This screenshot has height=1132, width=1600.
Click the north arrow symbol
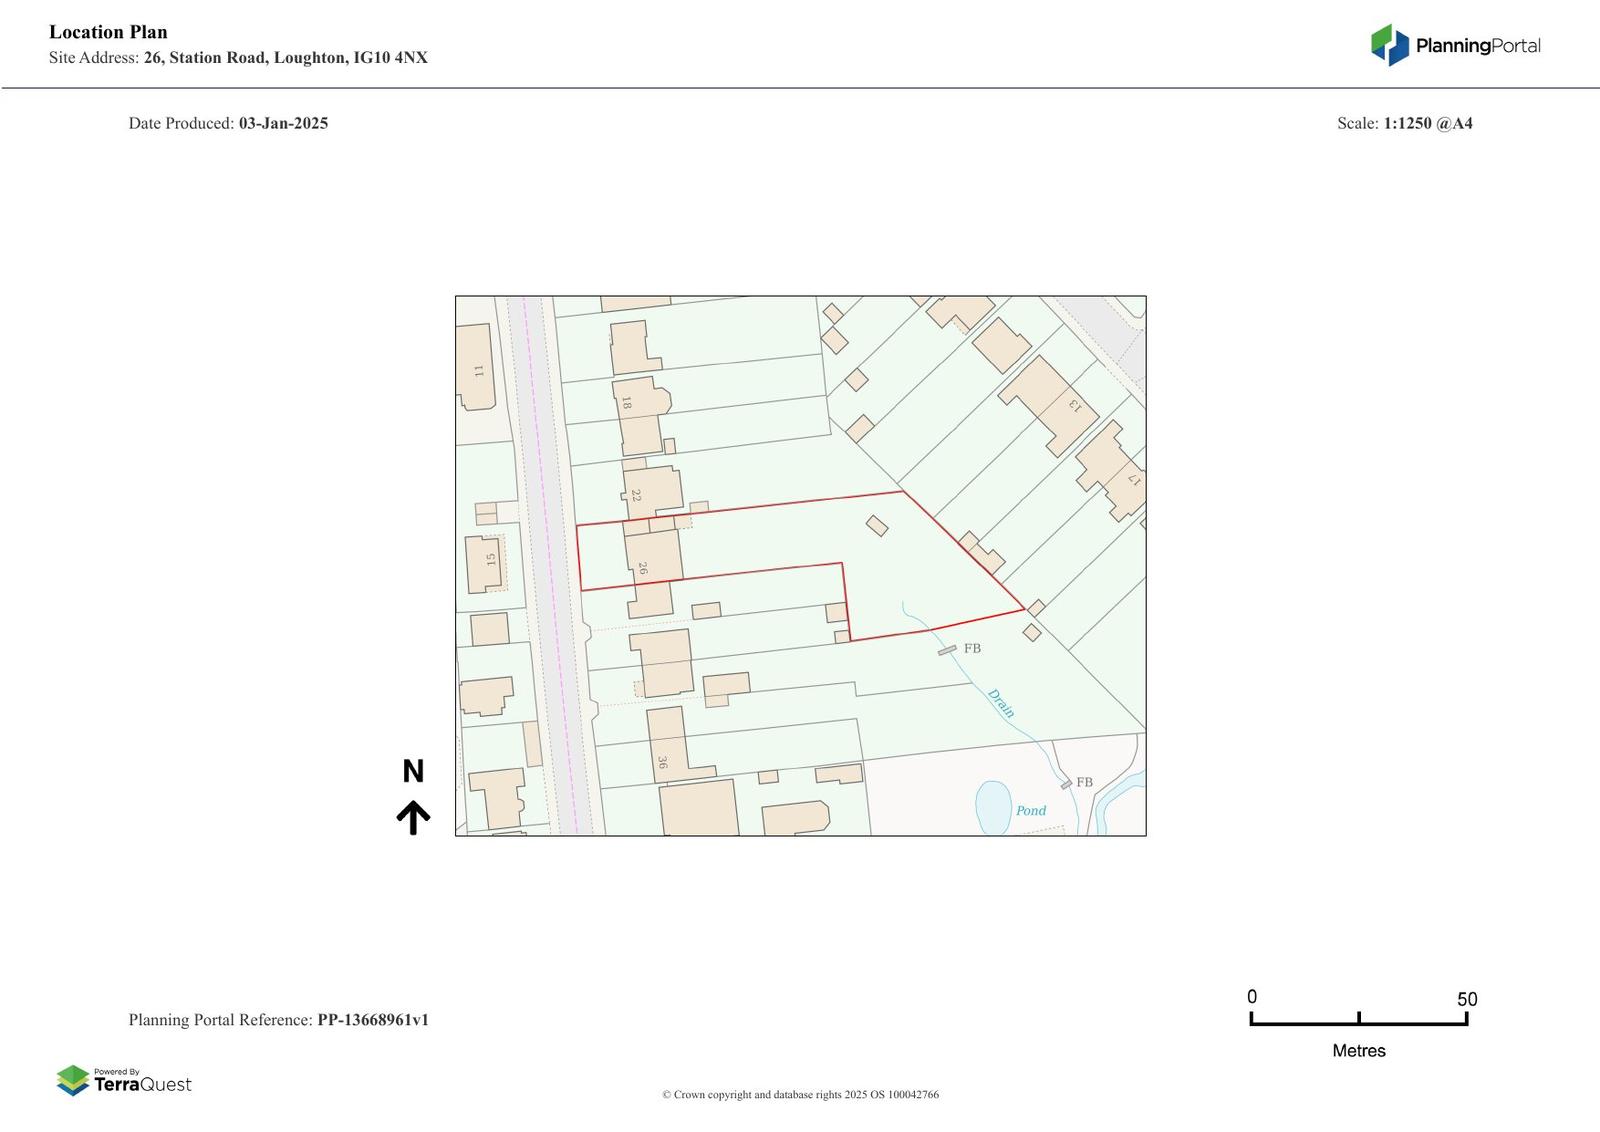(413, 817)
